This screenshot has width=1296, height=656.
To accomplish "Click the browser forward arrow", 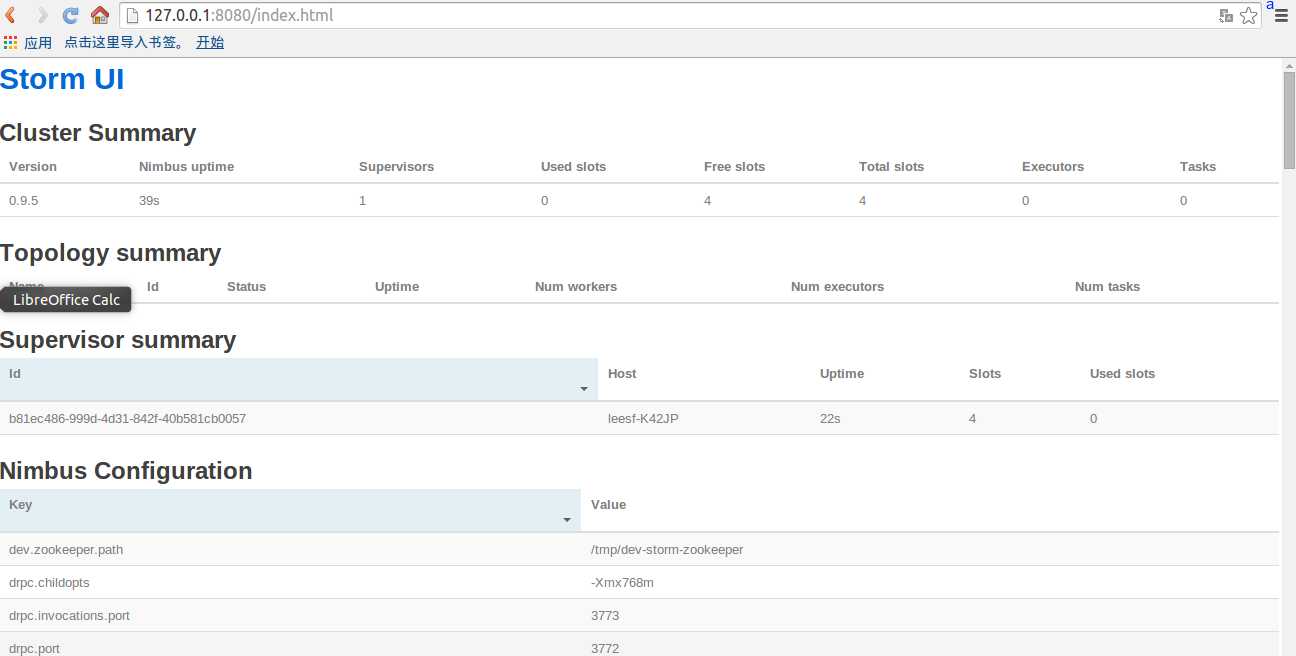I will pyautogui.click(x=41, y=15).
